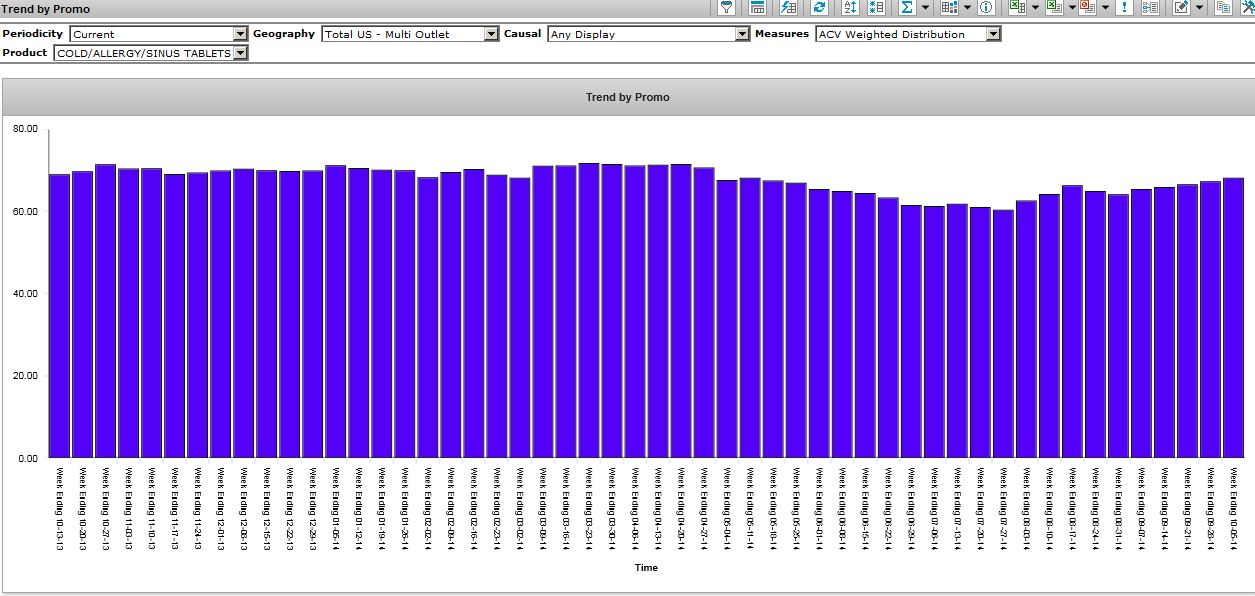
Task: Click the first green Excel export icon
Action: (1017, 7)
